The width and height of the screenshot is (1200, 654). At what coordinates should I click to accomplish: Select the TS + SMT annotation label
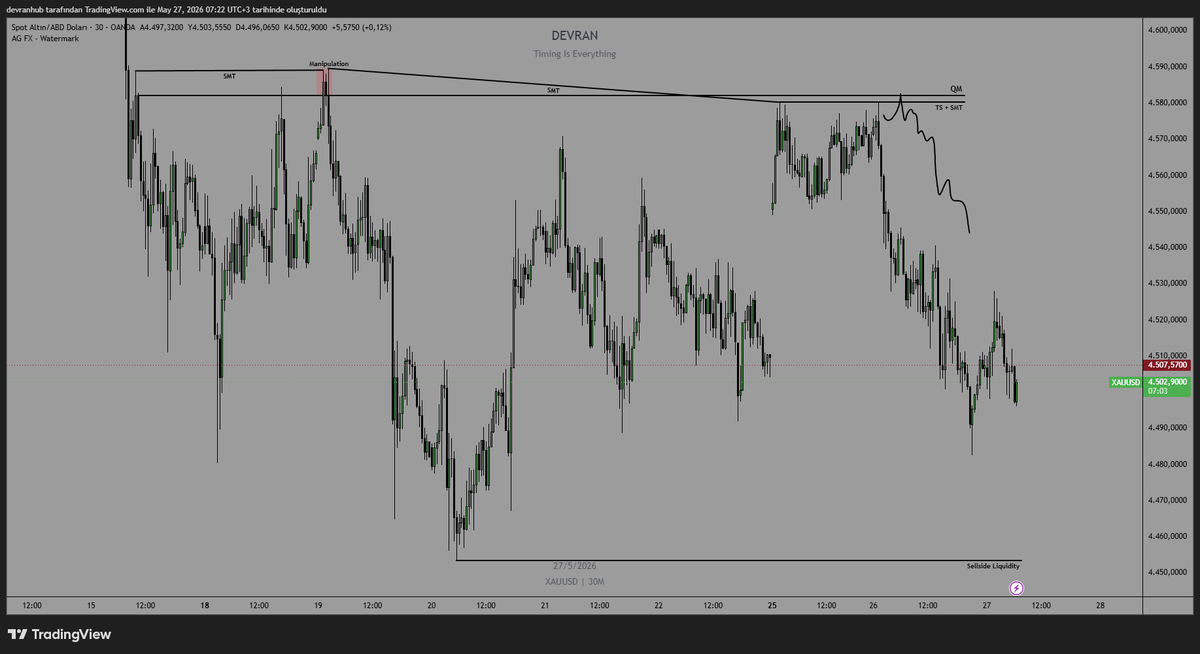[x=949, y=107]
